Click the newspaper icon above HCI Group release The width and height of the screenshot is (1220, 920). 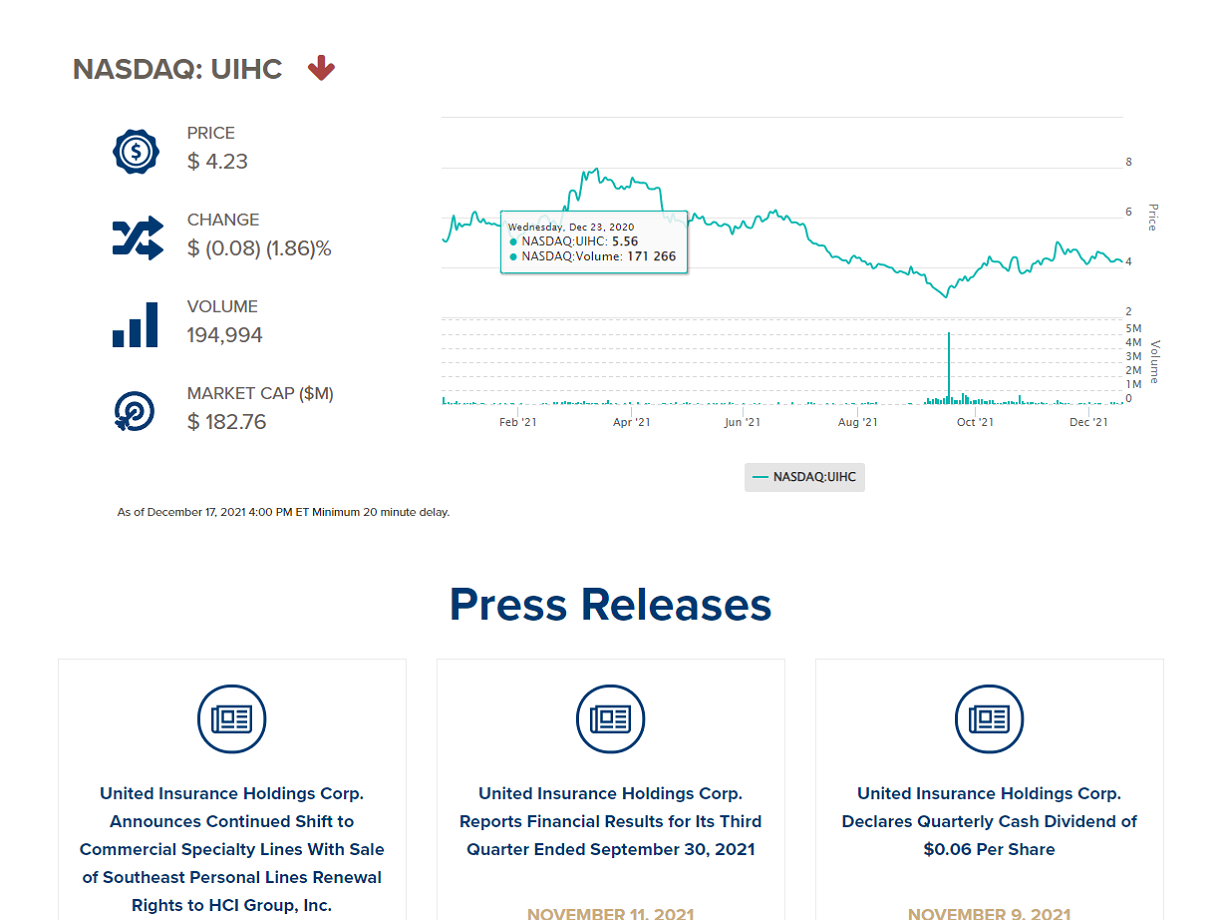point(232,719)
